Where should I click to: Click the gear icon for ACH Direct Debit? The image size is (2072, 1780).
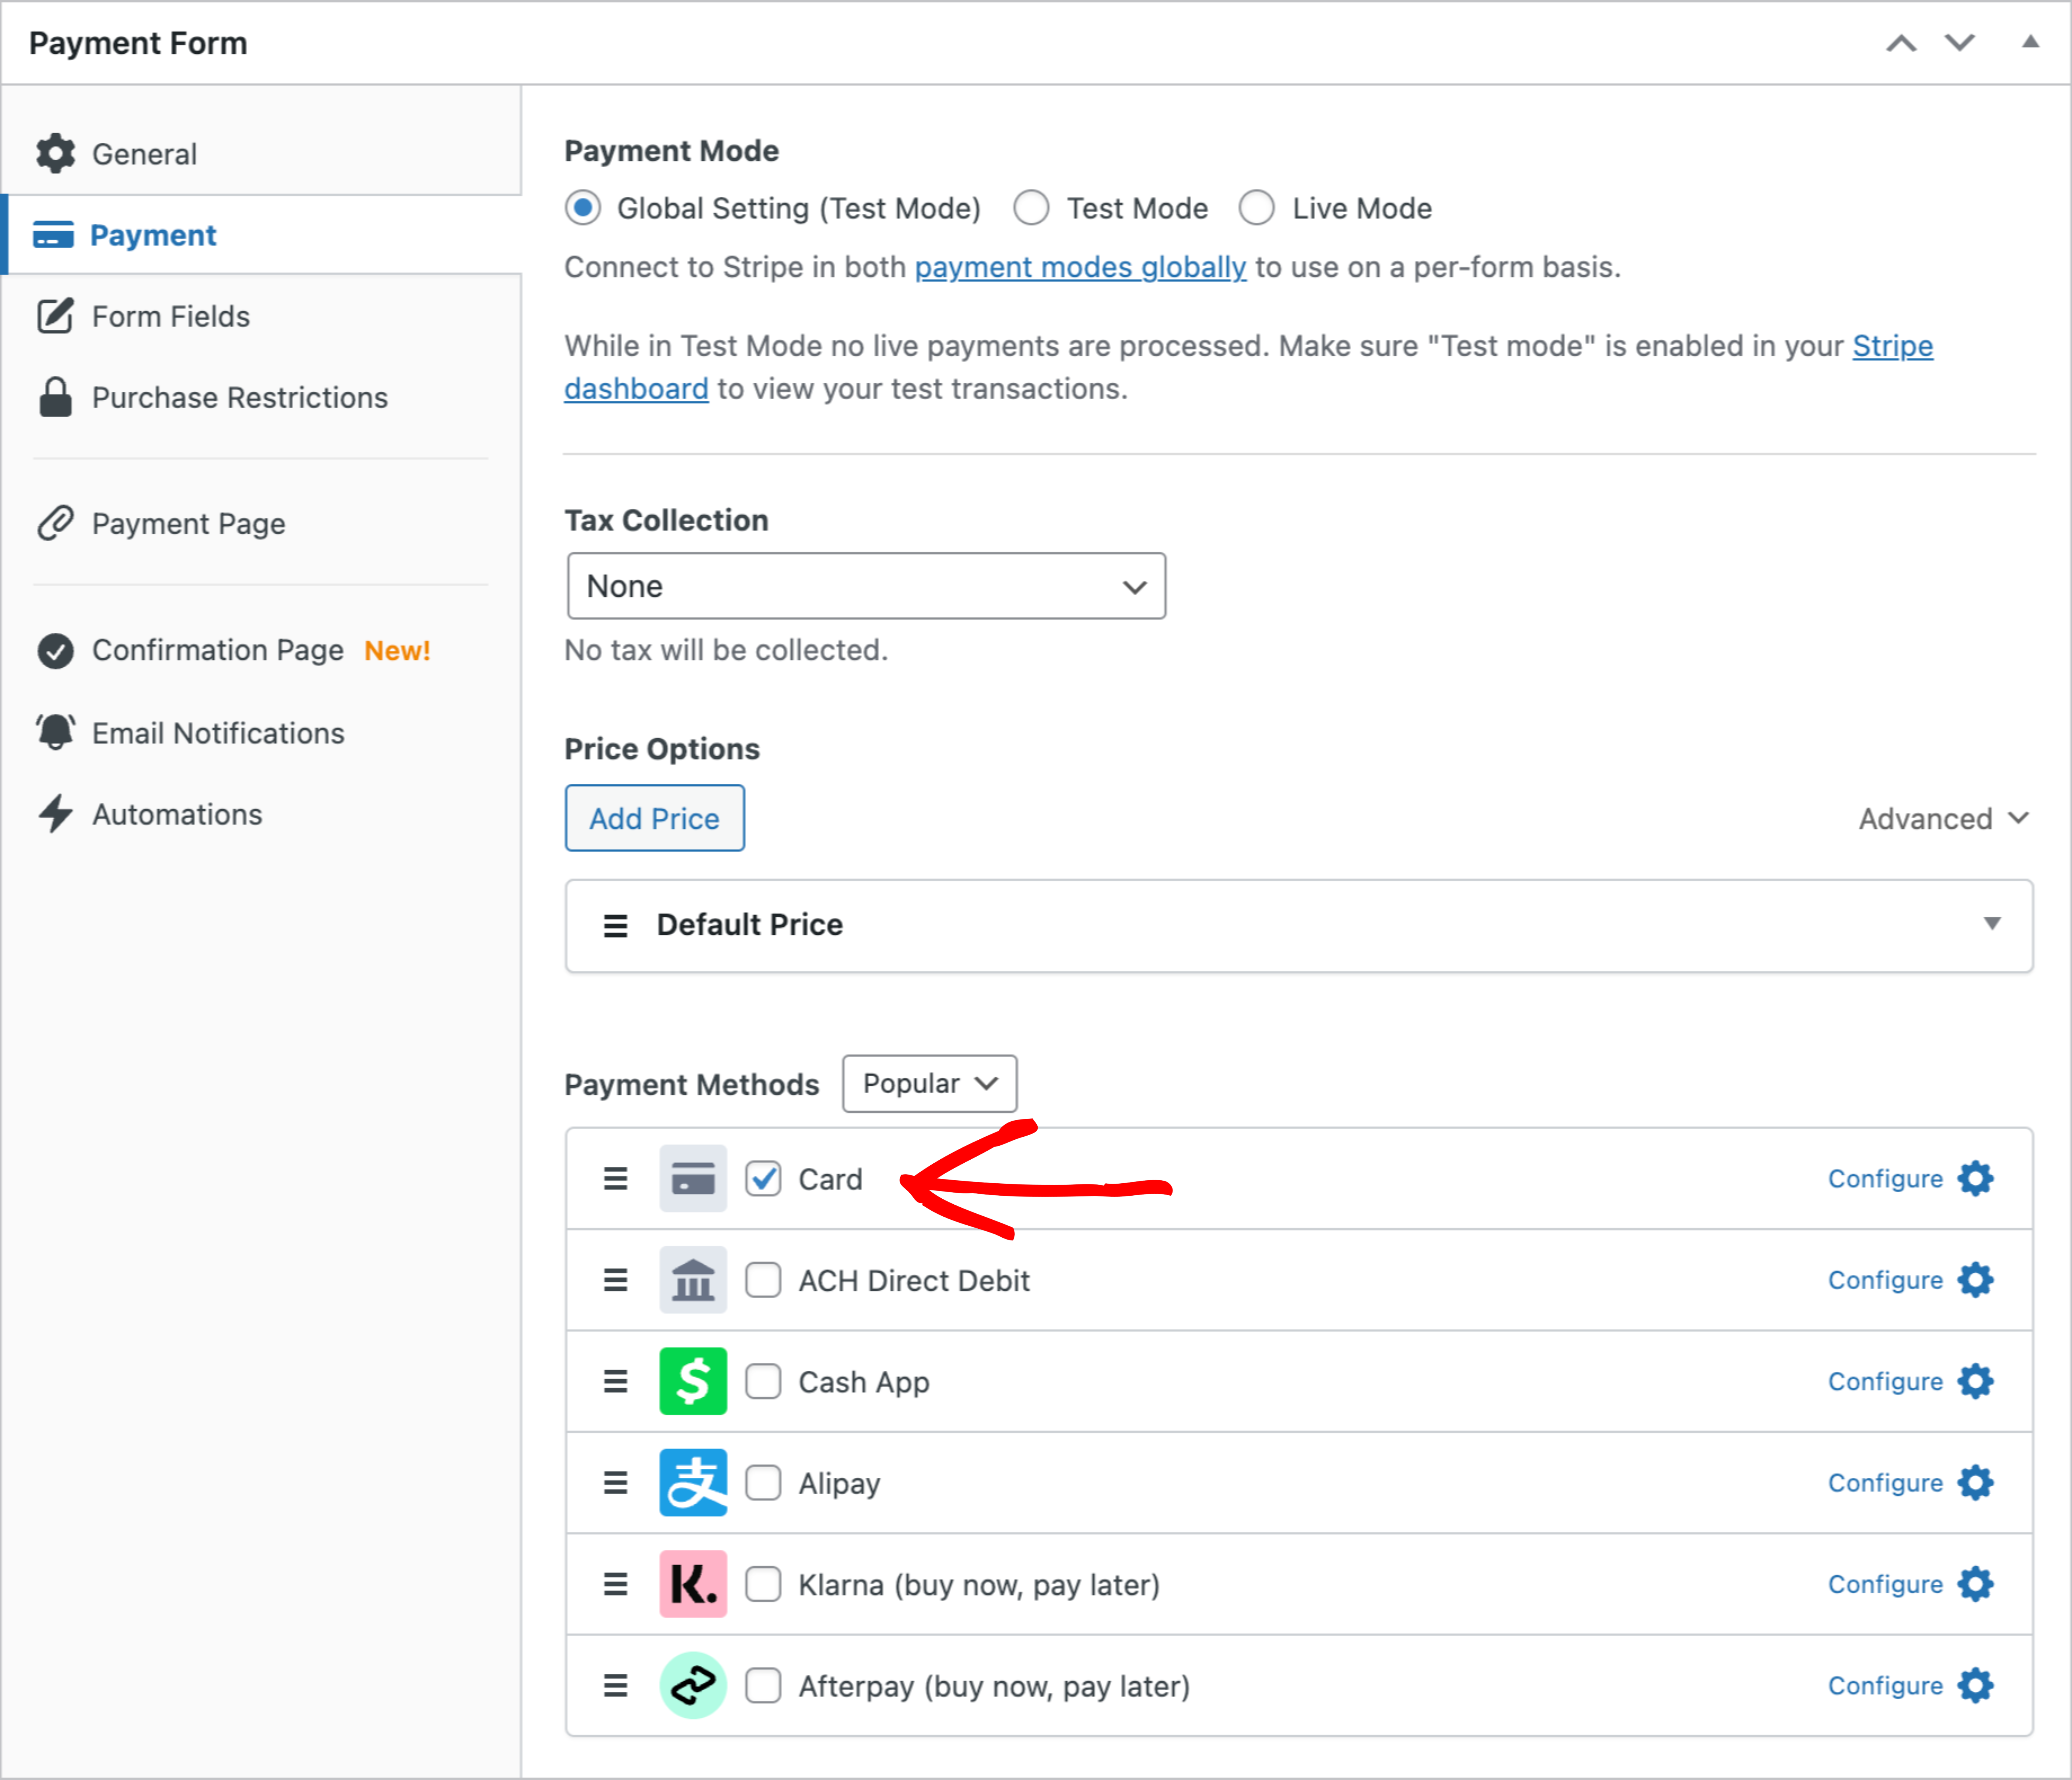pos(1976,1280)
